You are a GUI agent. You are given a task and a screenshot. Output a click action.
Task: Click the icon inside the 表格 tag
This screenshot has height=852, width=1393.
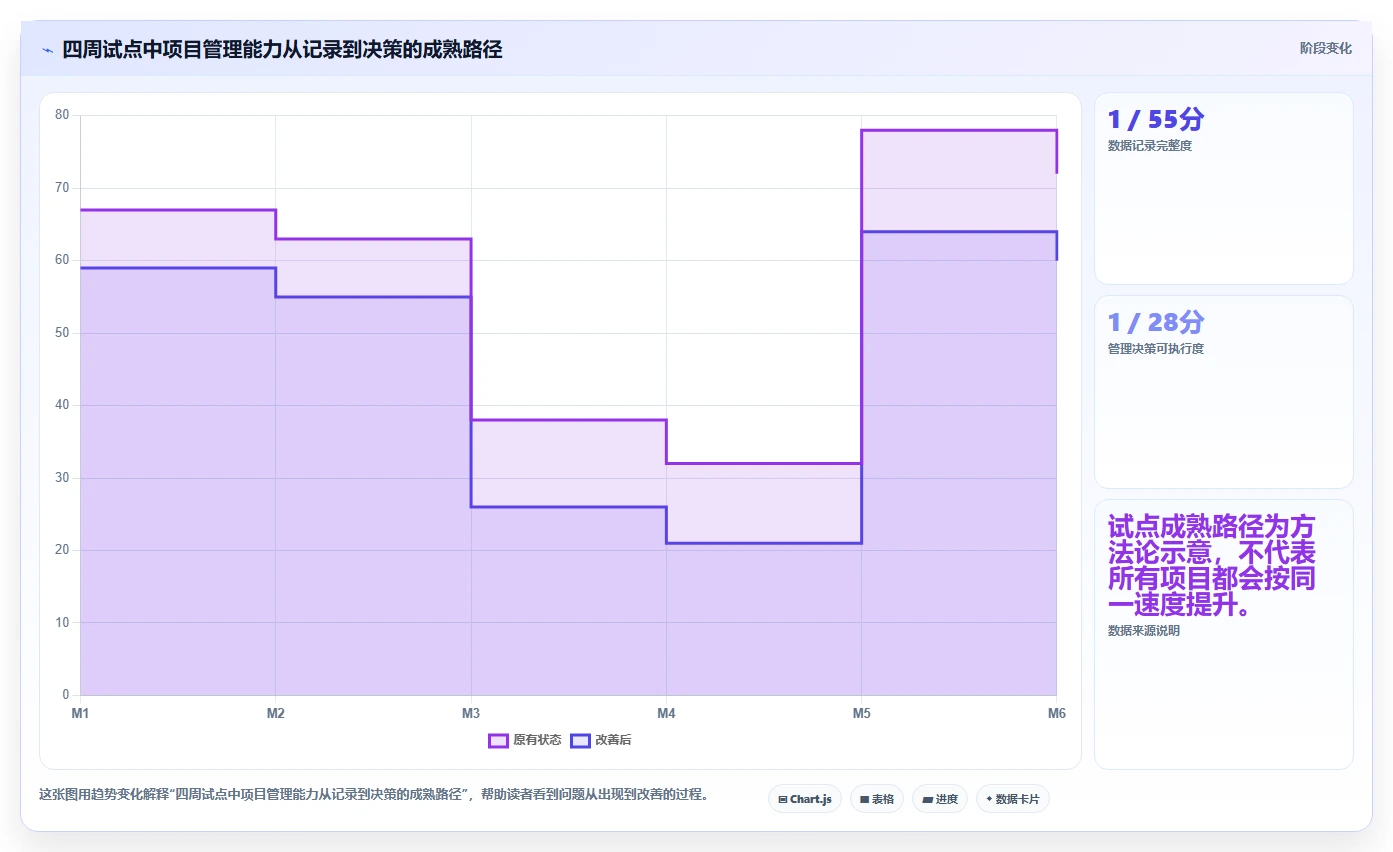864,800
